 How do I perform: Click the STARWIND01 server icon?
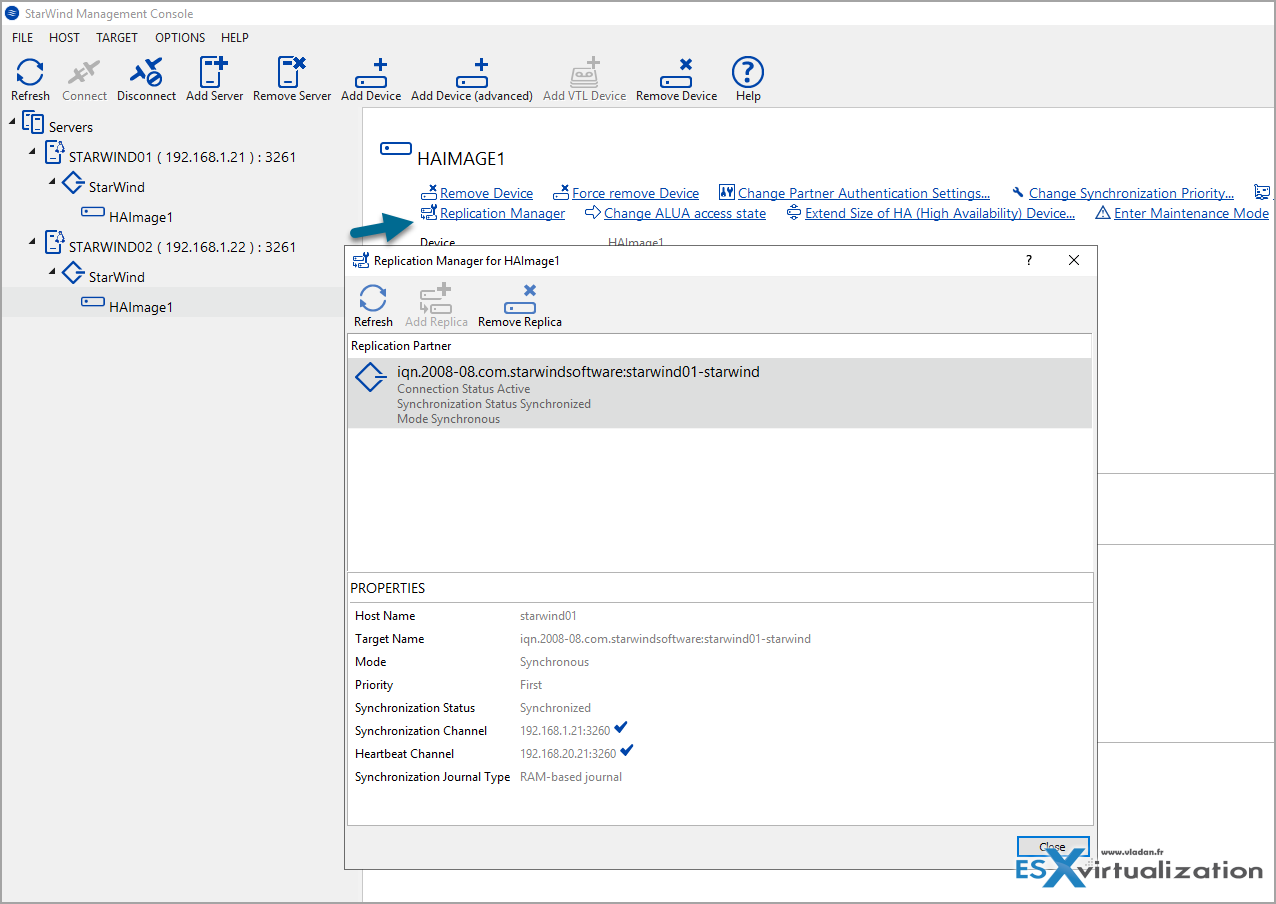(x=53, y=154)
